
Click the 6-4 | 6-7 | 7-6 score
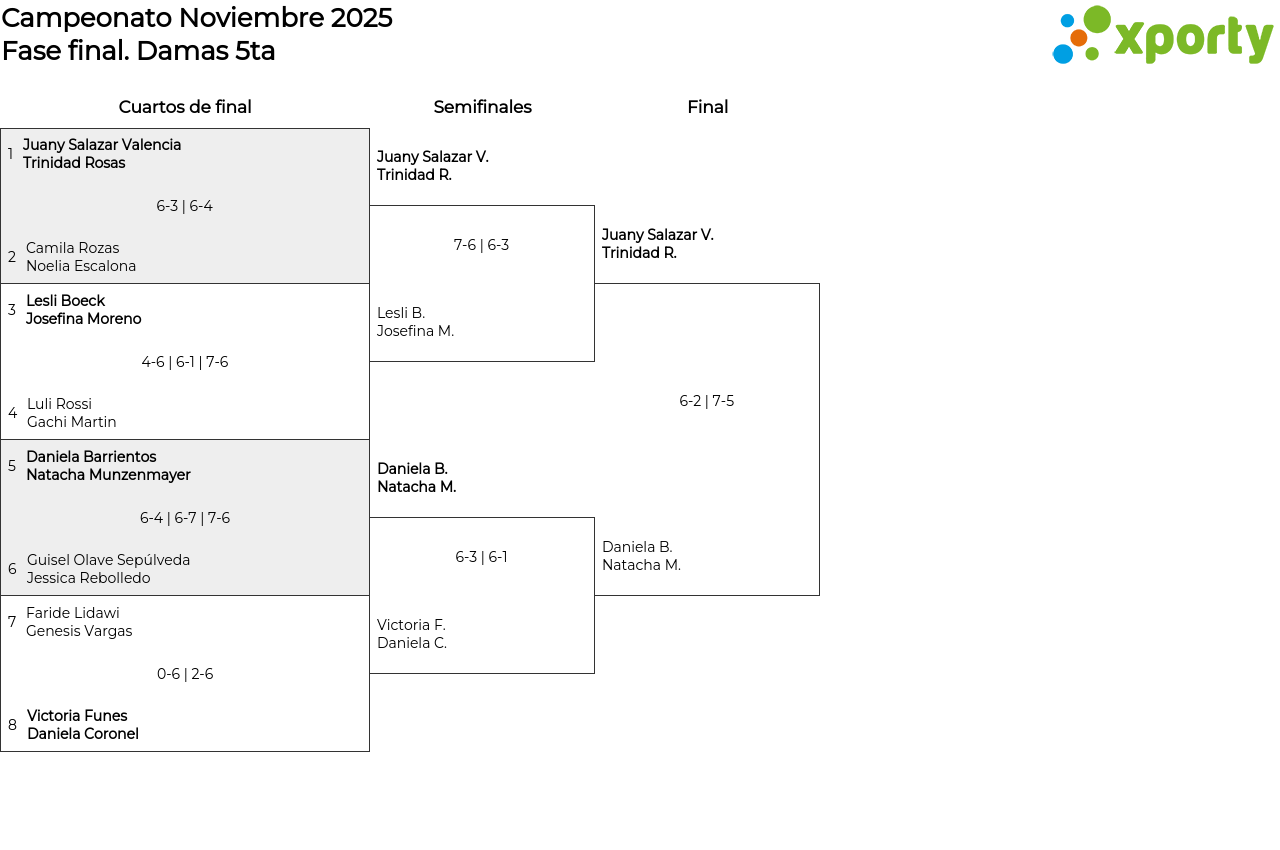185,518
